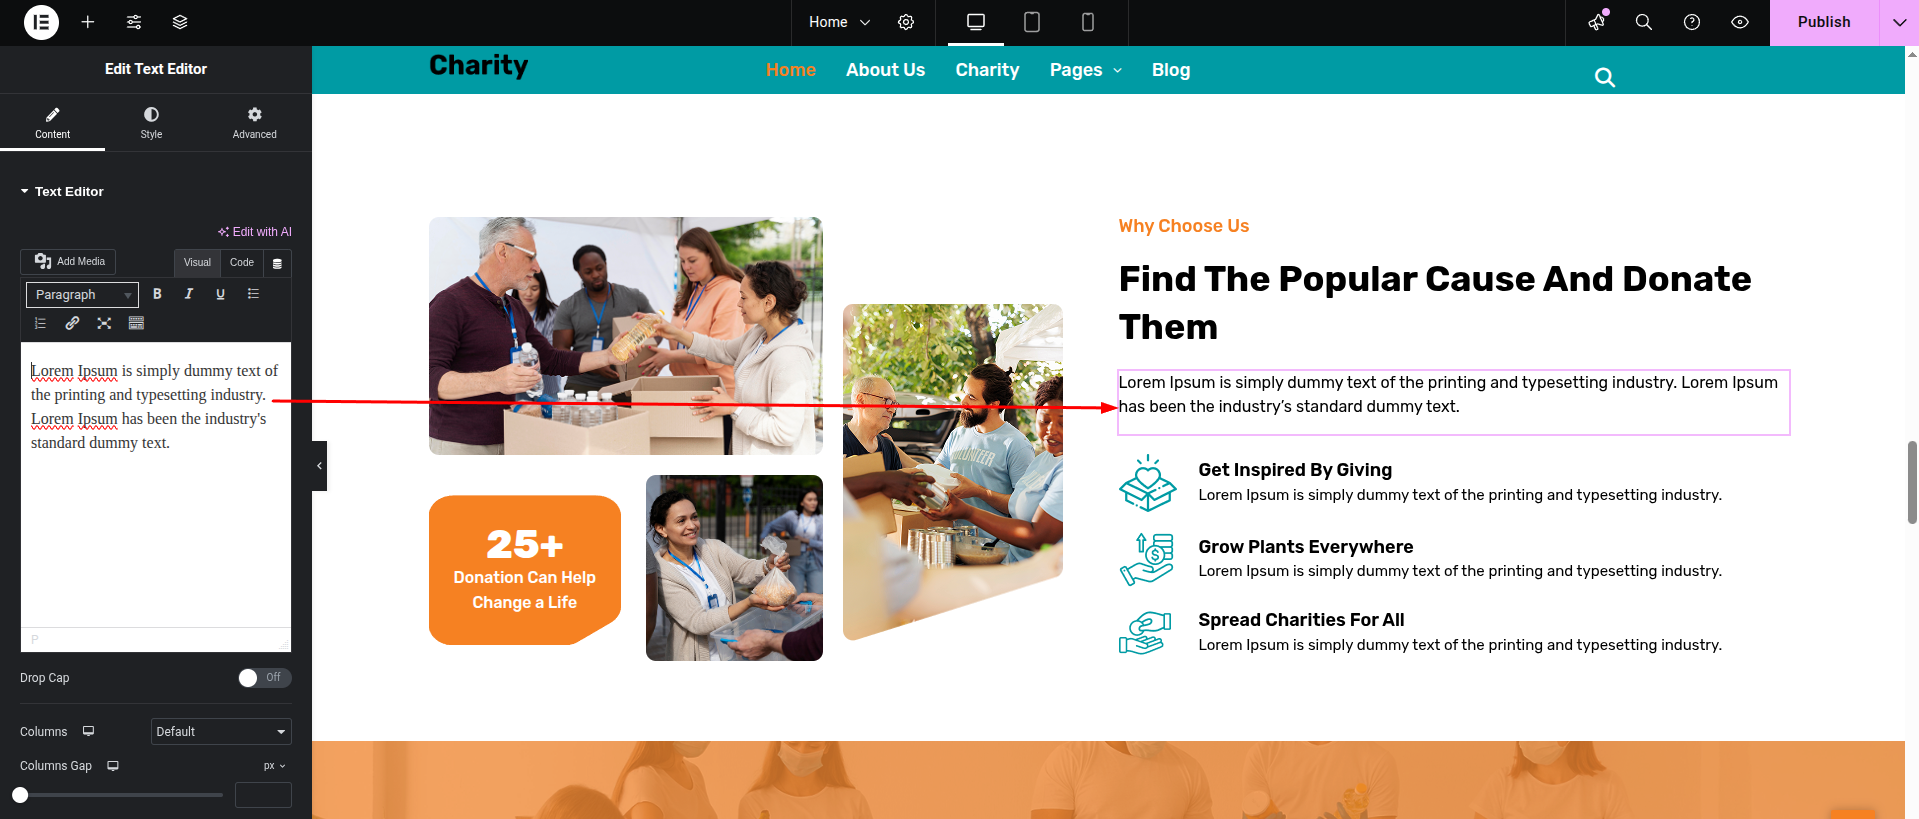This screenshot has width=1919, height=819.
Task: Insert a link in the text editor
Action: [x=72, y=323]
